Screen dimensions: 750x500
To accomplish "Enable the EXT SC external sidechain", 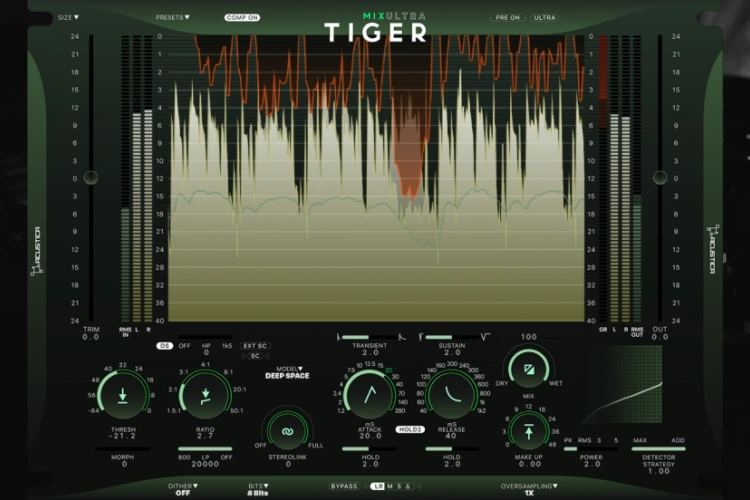I will (254, 346).
